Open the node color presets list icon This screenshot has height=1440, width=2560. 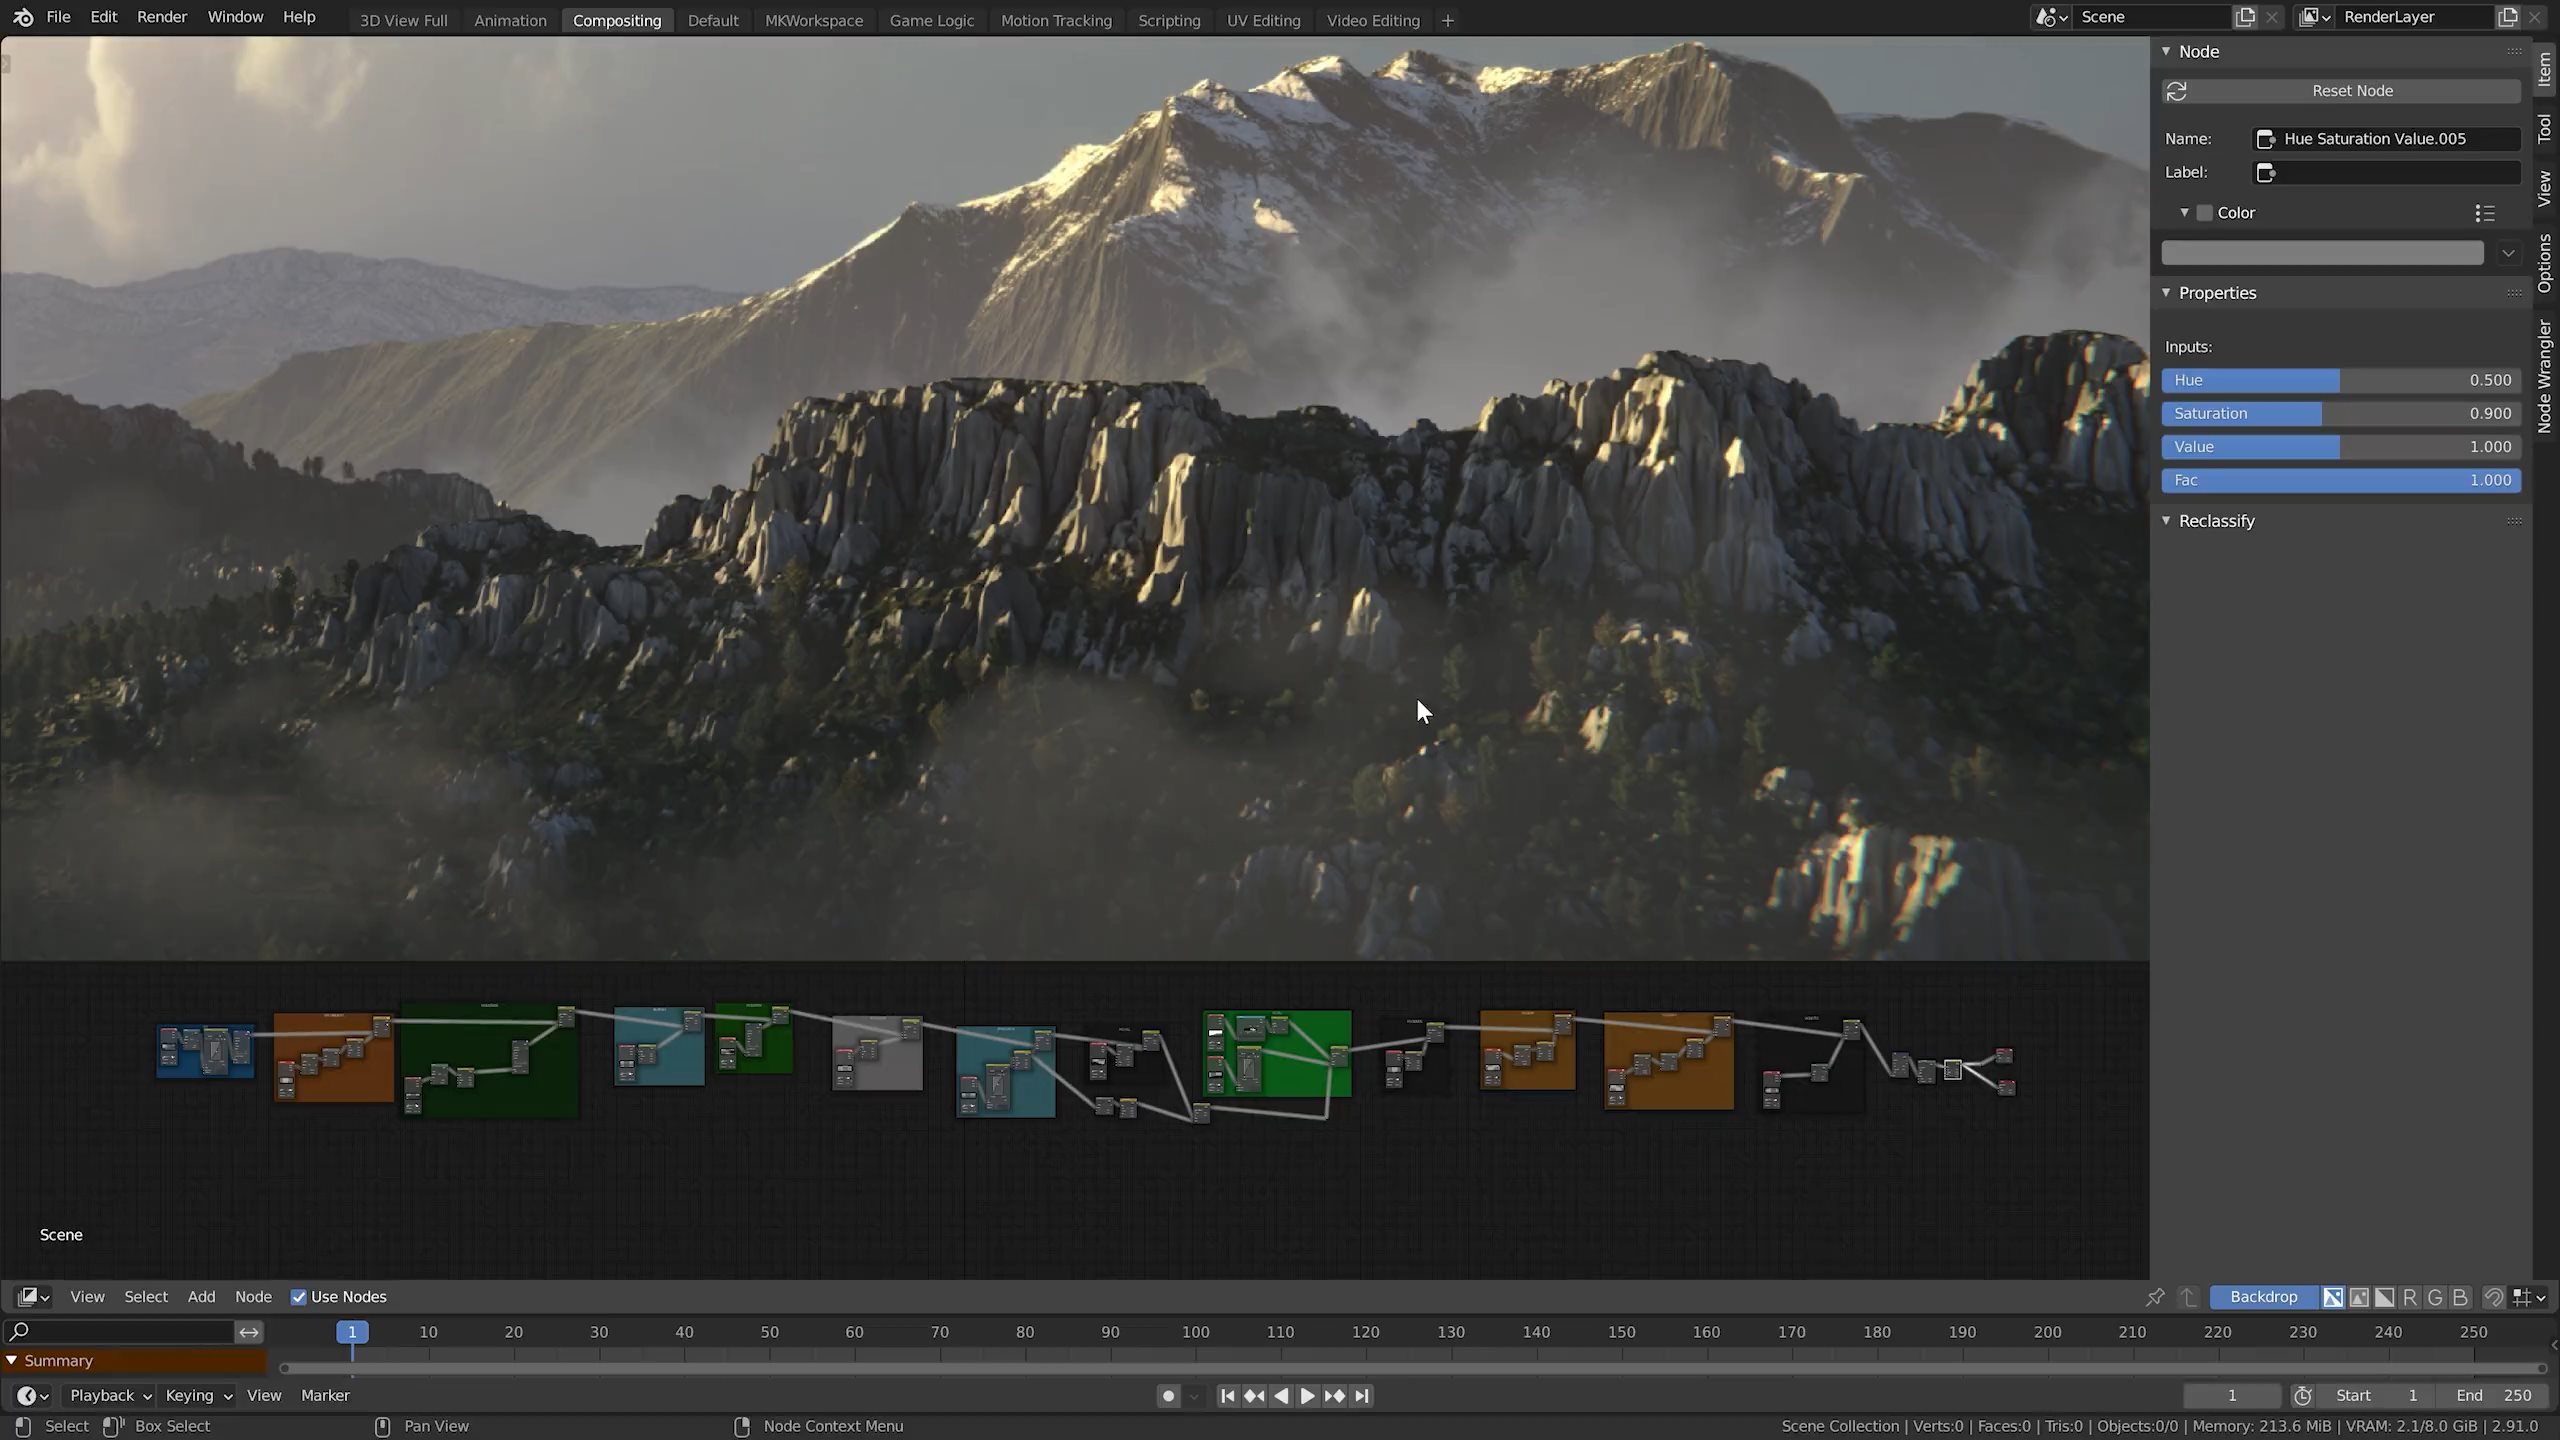[2485, 213]
